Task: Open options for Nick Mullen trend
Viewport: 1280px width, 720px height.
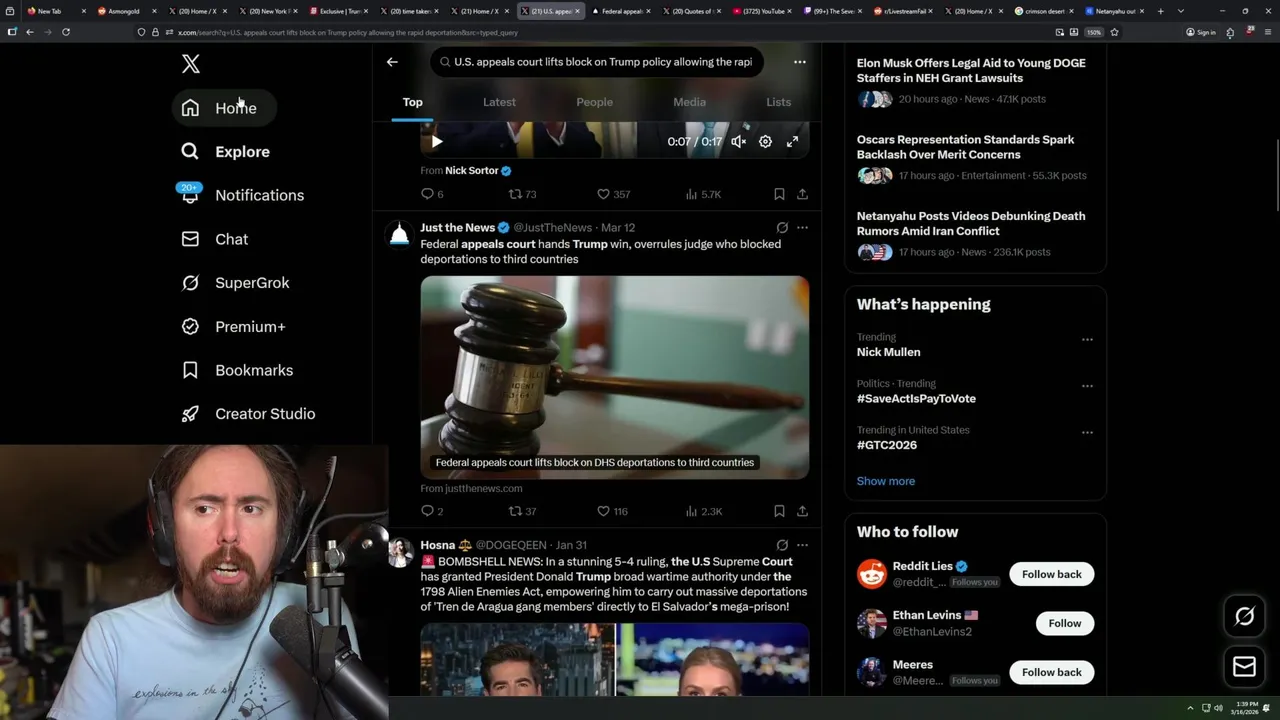Action: [x=1087, y=339]
